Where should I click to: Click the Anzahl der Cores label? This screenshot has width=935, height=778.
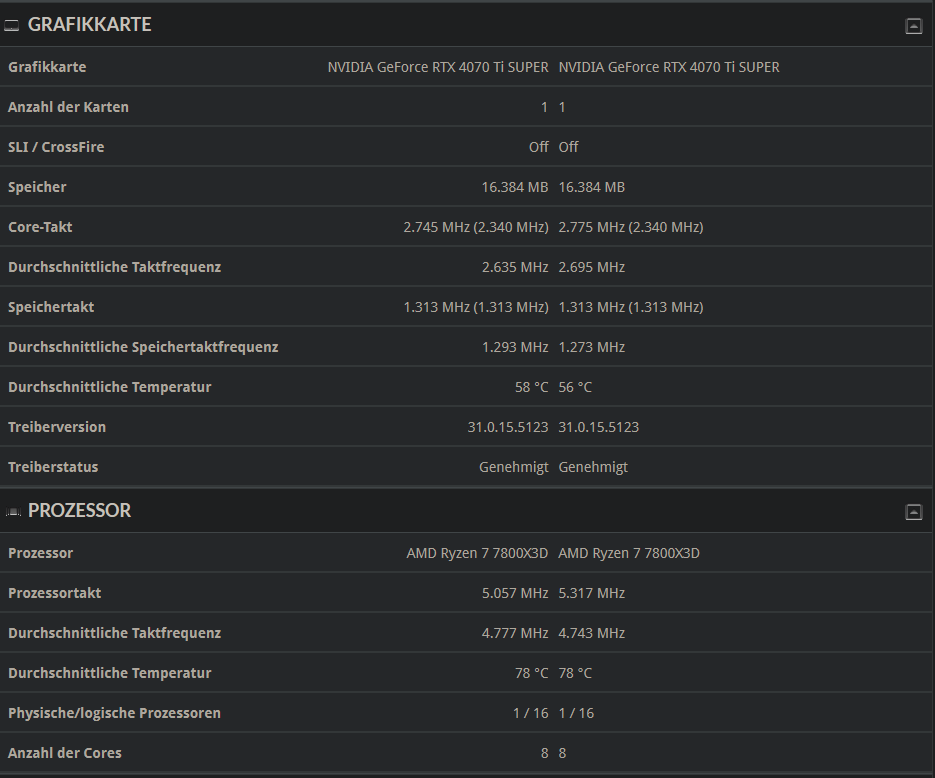[64, 753]
